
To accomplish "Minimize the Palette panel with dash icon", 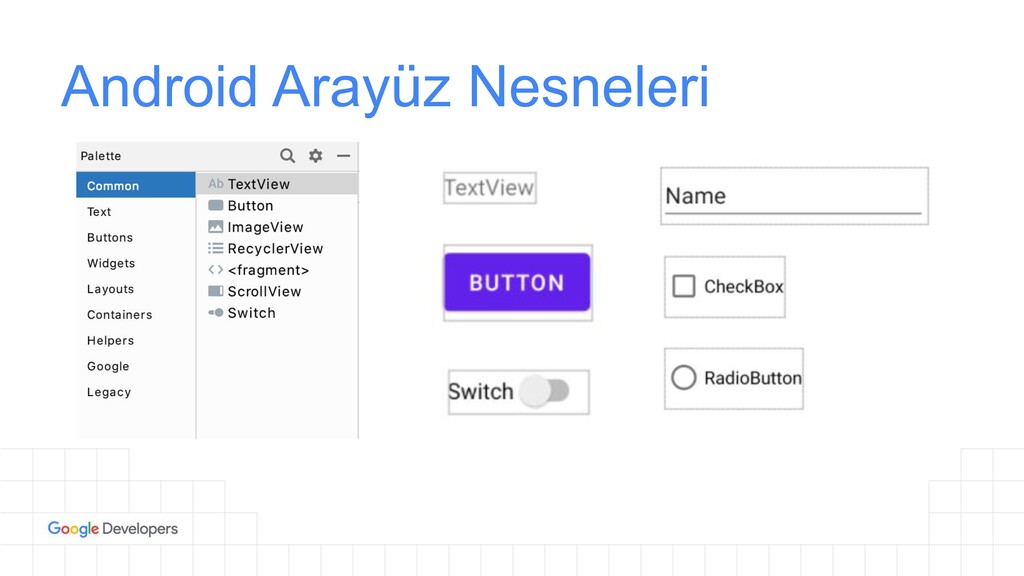I will click(344, 155).
